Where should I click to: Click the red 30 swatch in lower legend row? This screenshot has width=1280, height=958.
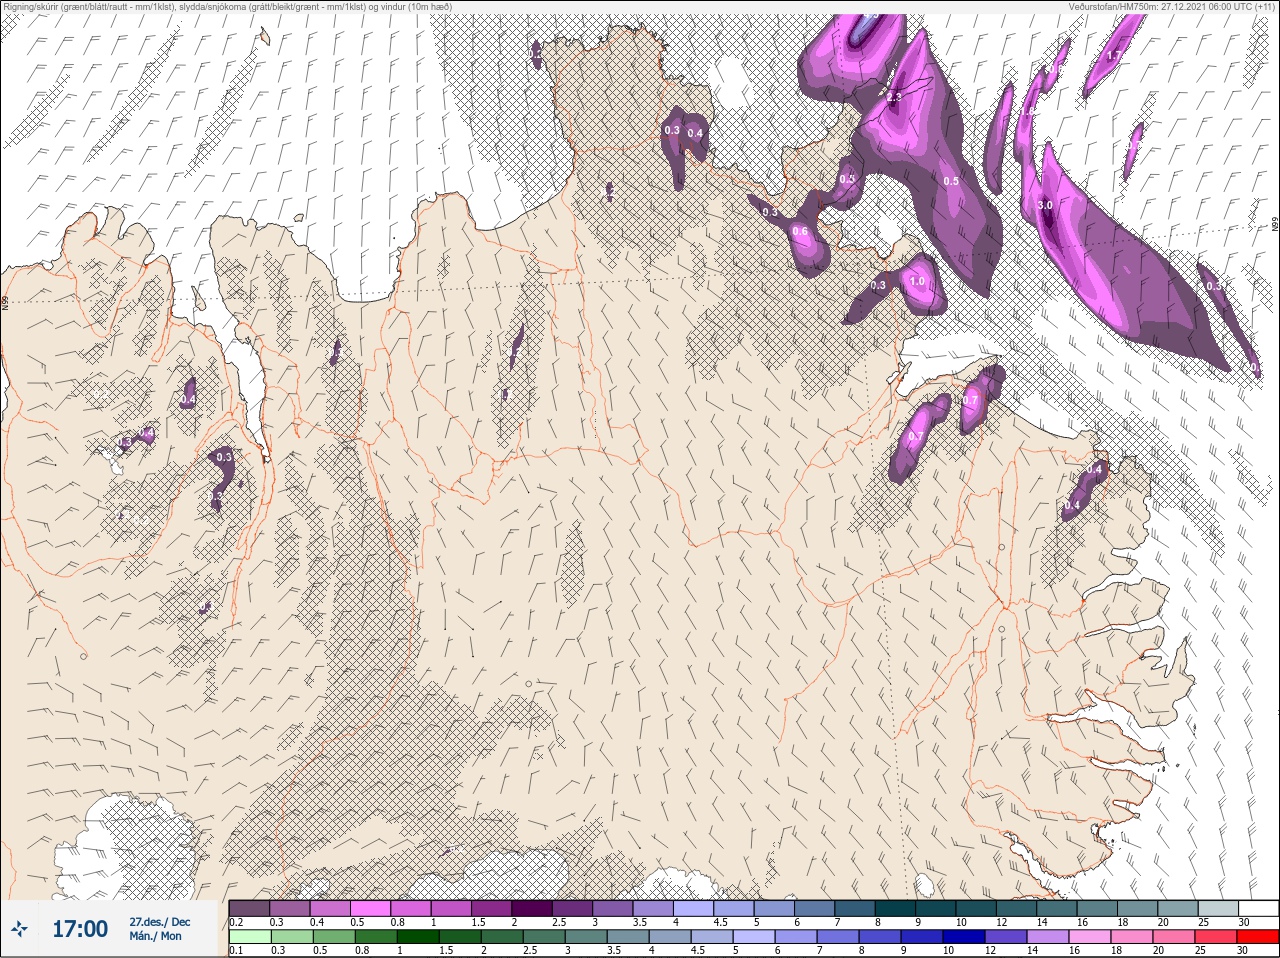1257,937
